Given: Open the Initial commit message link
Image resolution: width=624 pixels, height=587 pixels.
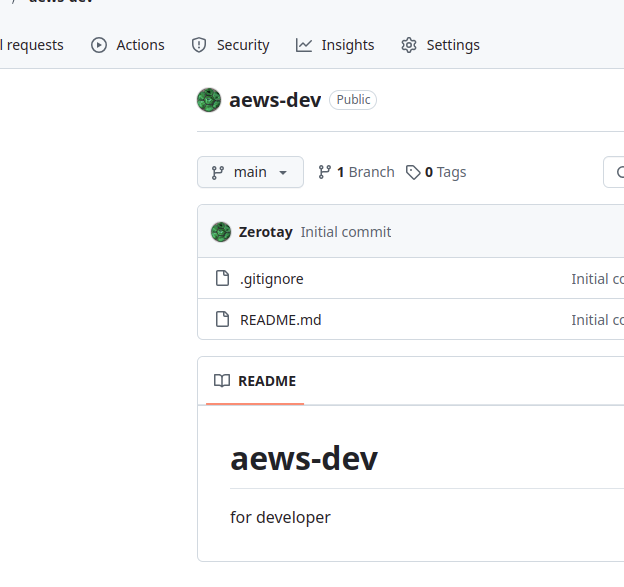Looking at the screenshot, I should tap(346, 232).
